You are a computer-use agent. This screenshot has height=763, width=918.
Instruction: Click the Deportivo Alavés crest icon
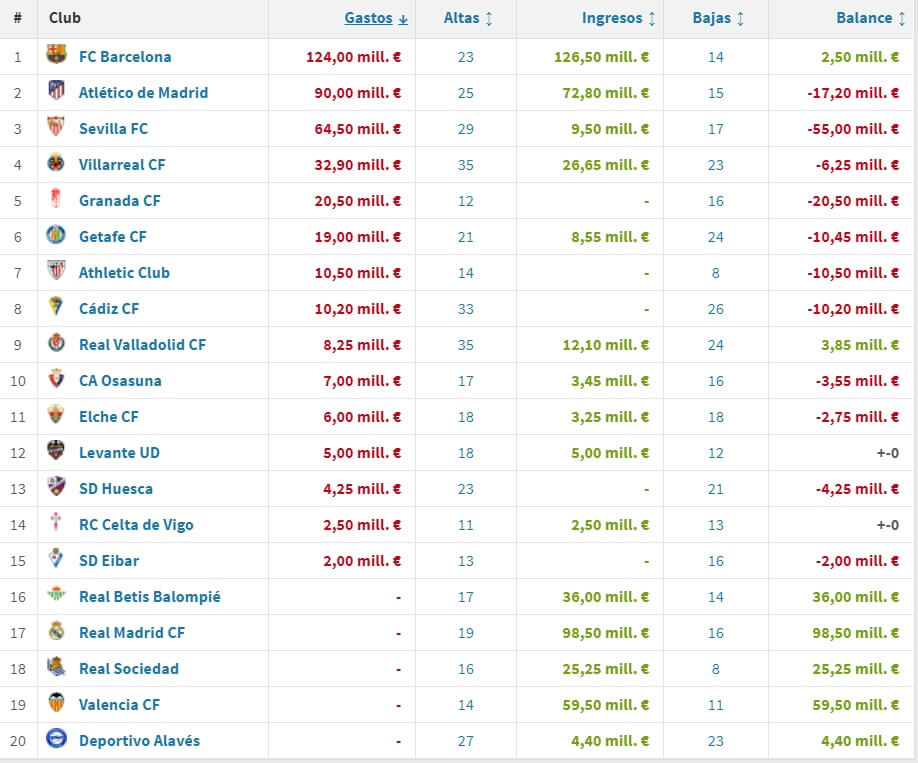tap(56, 738)
